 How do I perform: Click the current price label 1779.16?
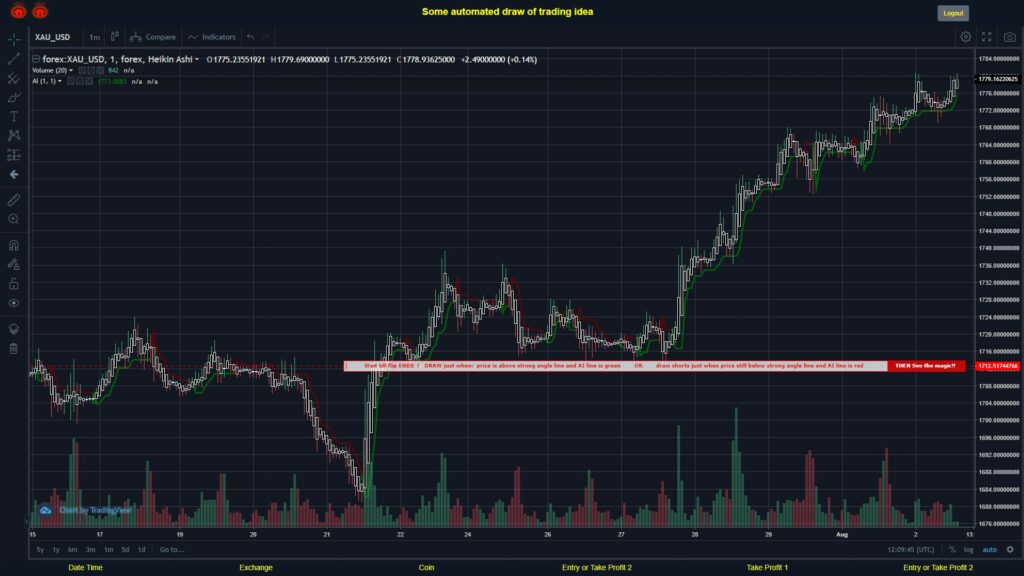coord(997,79)
